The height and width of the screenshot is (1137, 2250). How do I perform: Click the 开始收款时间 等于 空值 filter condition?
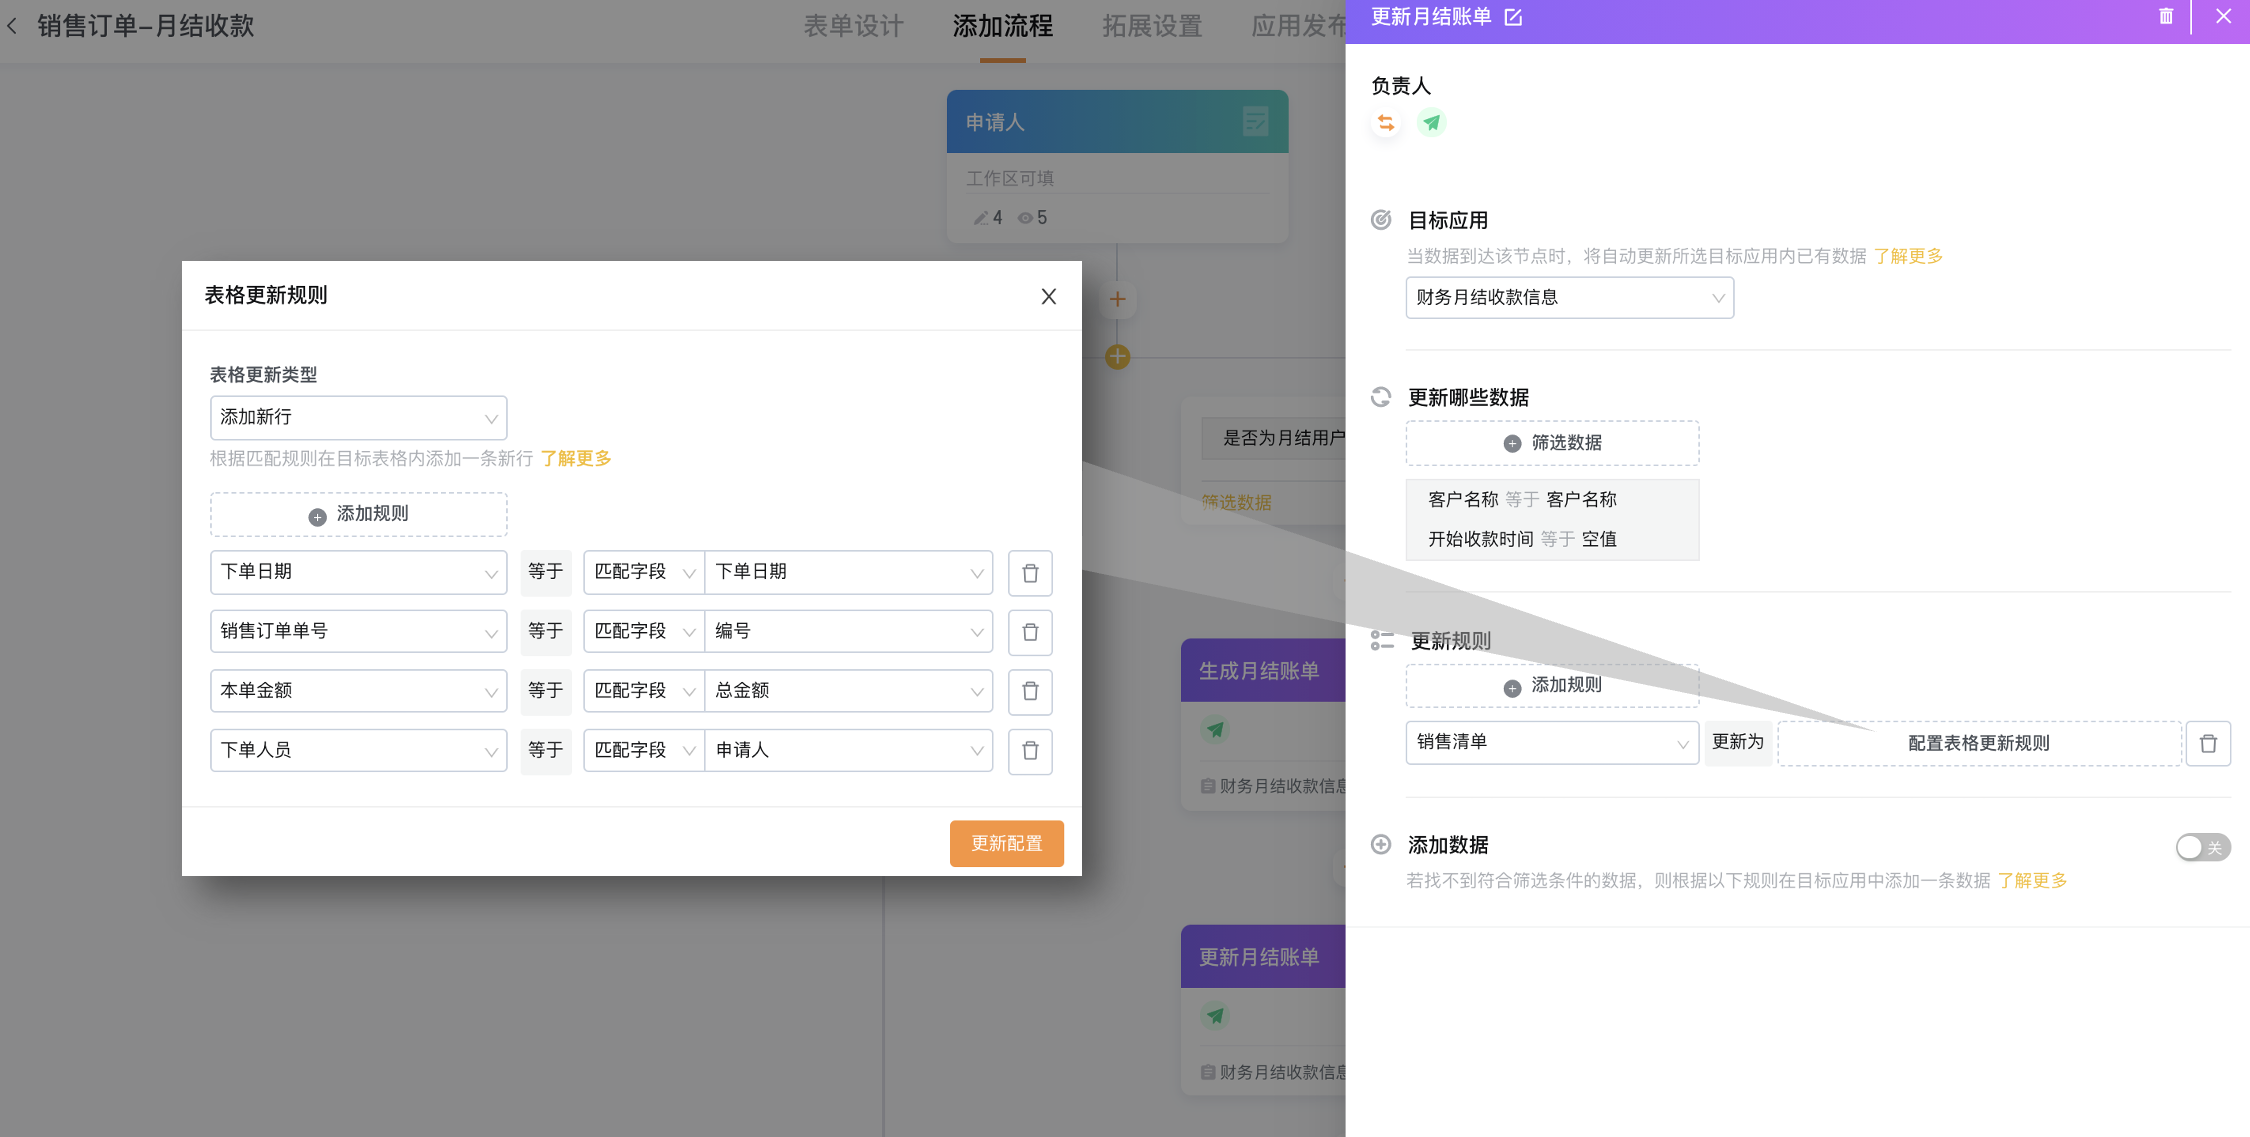click(x=1522, y=540)
